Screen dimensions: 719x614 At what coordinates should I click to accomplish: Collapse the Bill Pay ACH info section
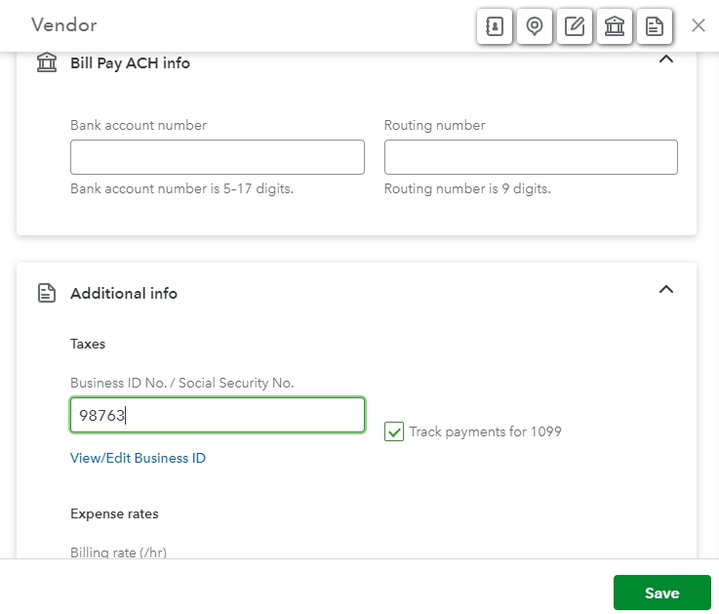[666, 60]
